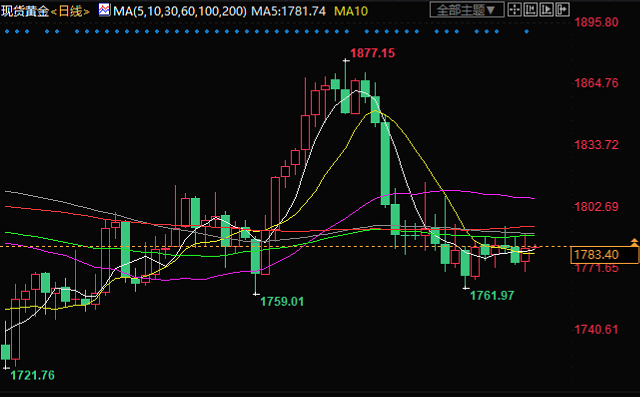Click the right arrow beside 日线
Image resolution: width=640 pixels, height=397 pixels.
point(86,11)
